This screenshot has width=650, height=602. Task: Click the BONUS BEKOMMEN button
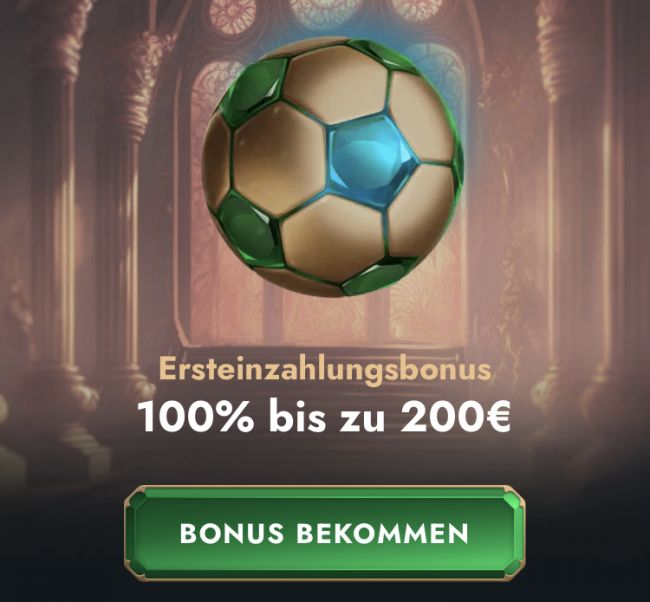click(325, 533)
